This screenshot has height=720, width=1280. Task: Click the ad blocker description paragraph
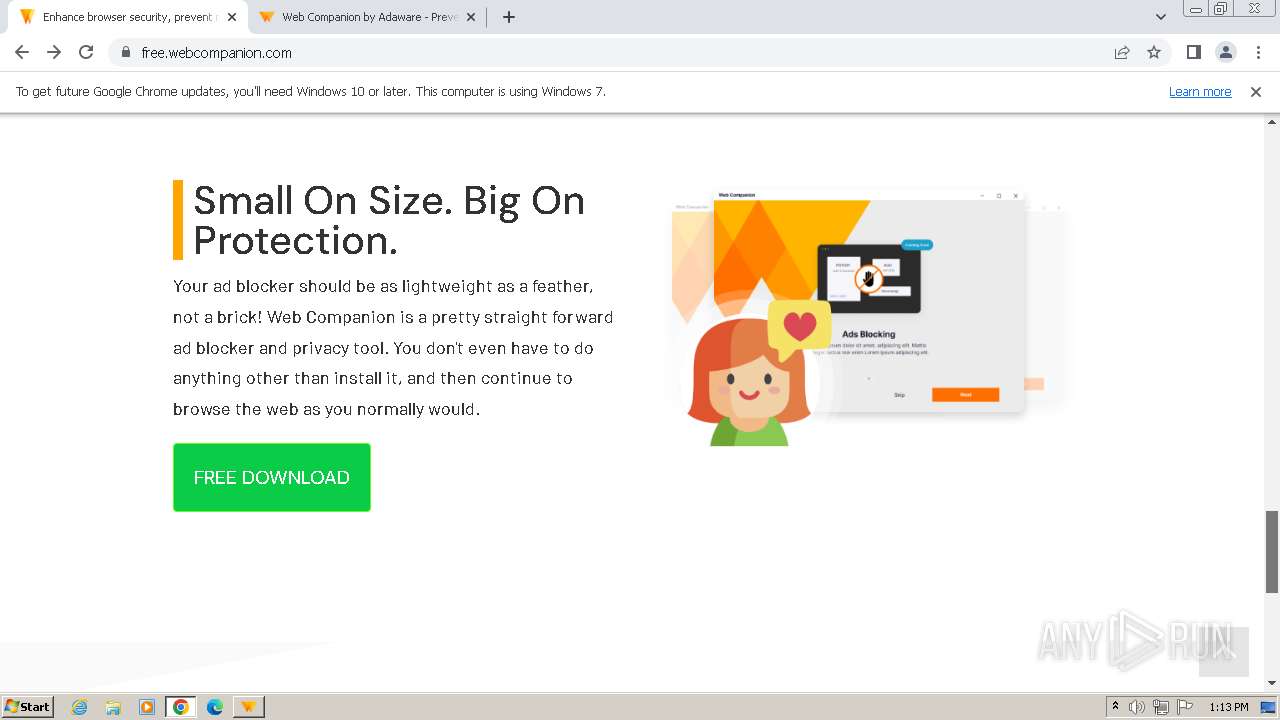393,347
